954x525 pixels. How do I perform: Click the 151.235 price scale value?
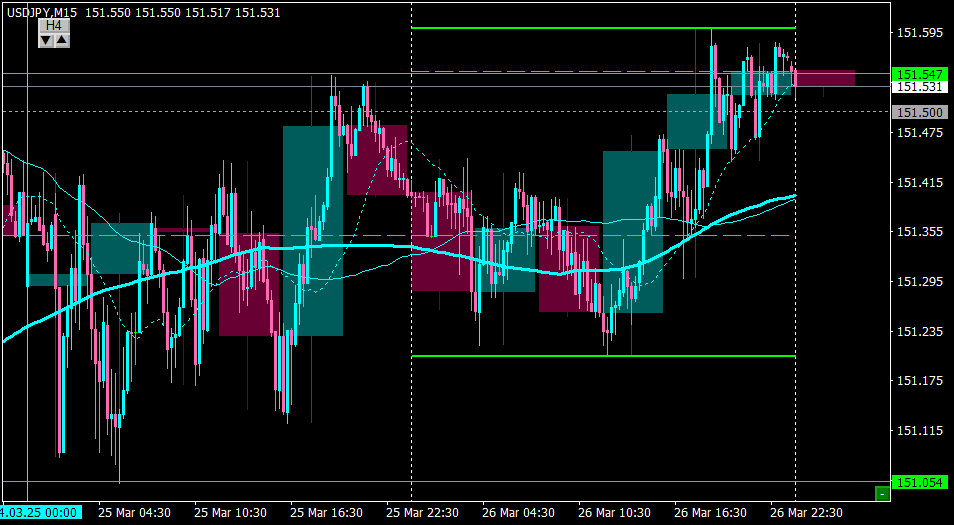pyautogui.click(x=920, y=332)
